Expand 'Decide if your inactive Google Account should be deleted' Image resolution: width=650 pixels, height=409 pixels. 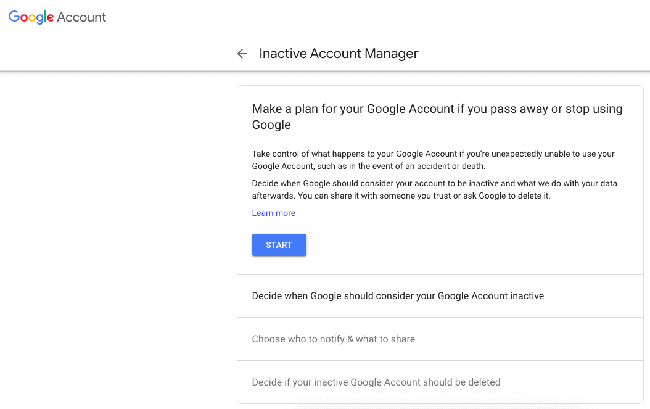[375, 382]
